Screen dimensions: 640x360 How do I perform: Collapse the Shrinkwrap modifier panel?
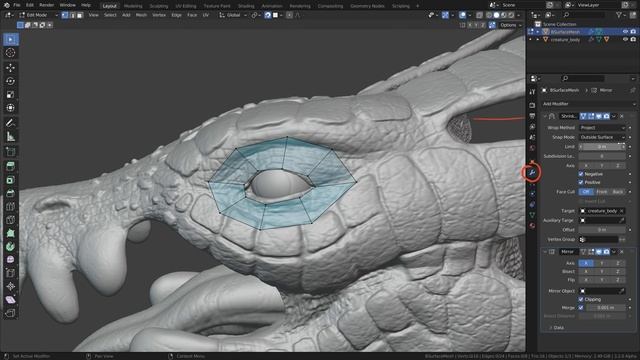[x=544, y=116]
